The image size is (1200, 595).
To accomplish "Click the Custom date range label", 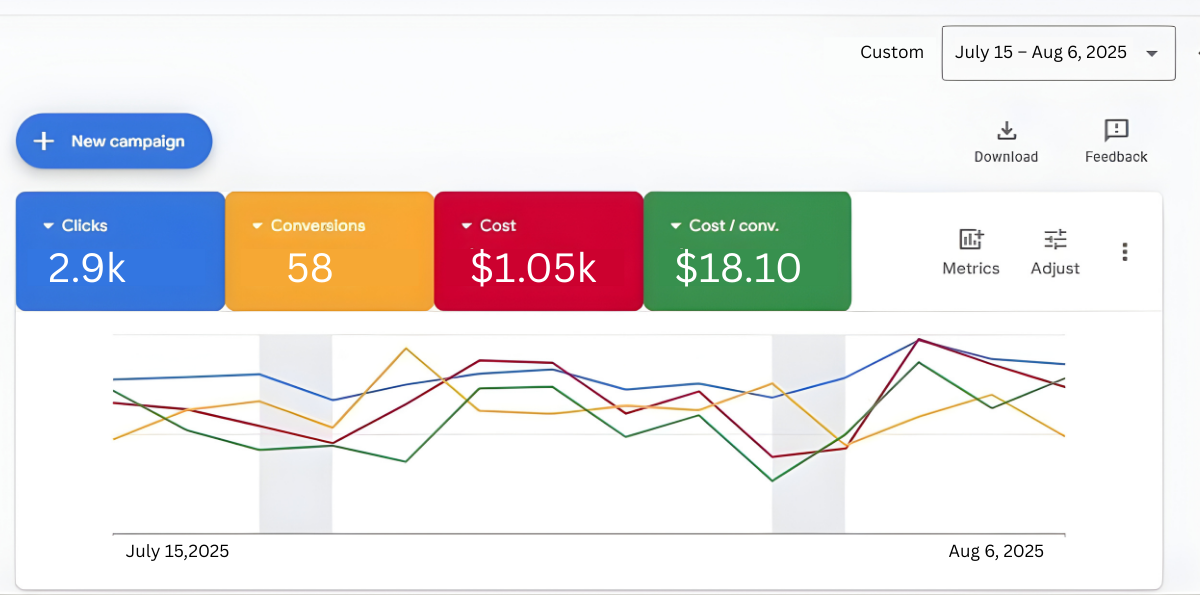I will click(891, 53).
